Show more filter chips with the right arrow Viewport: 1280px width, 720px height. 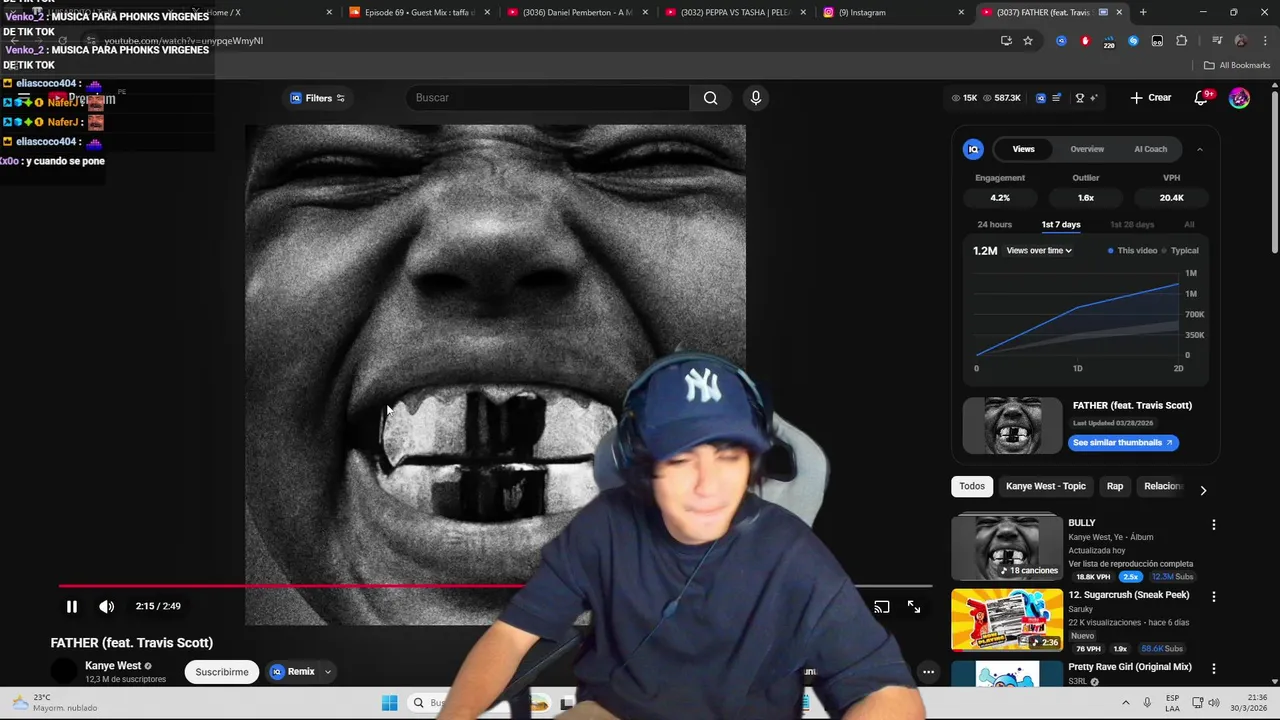coord(1203,490)
